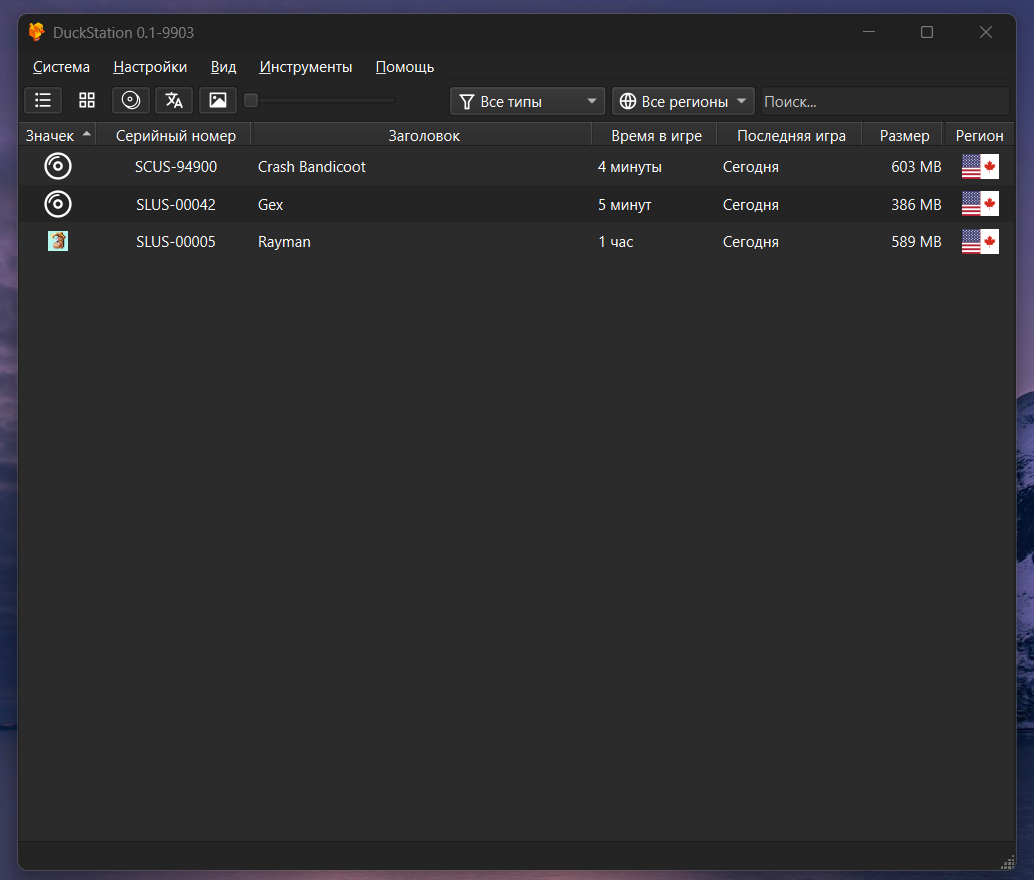Minimize the DuckStation window
The image size is (1034, 880).
pyautogui.click(x=868, y=32)
